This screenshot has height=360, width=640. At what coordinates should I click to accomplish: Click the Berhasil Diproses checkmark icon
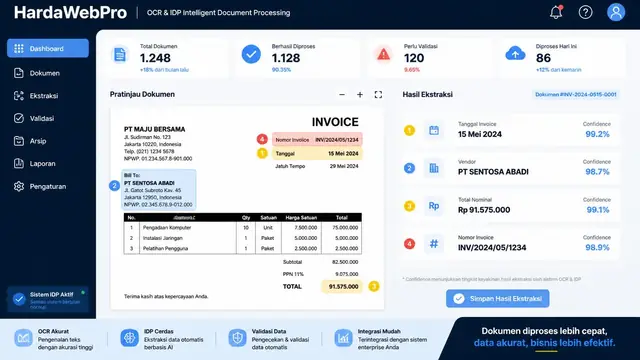(x=251, y=54)
